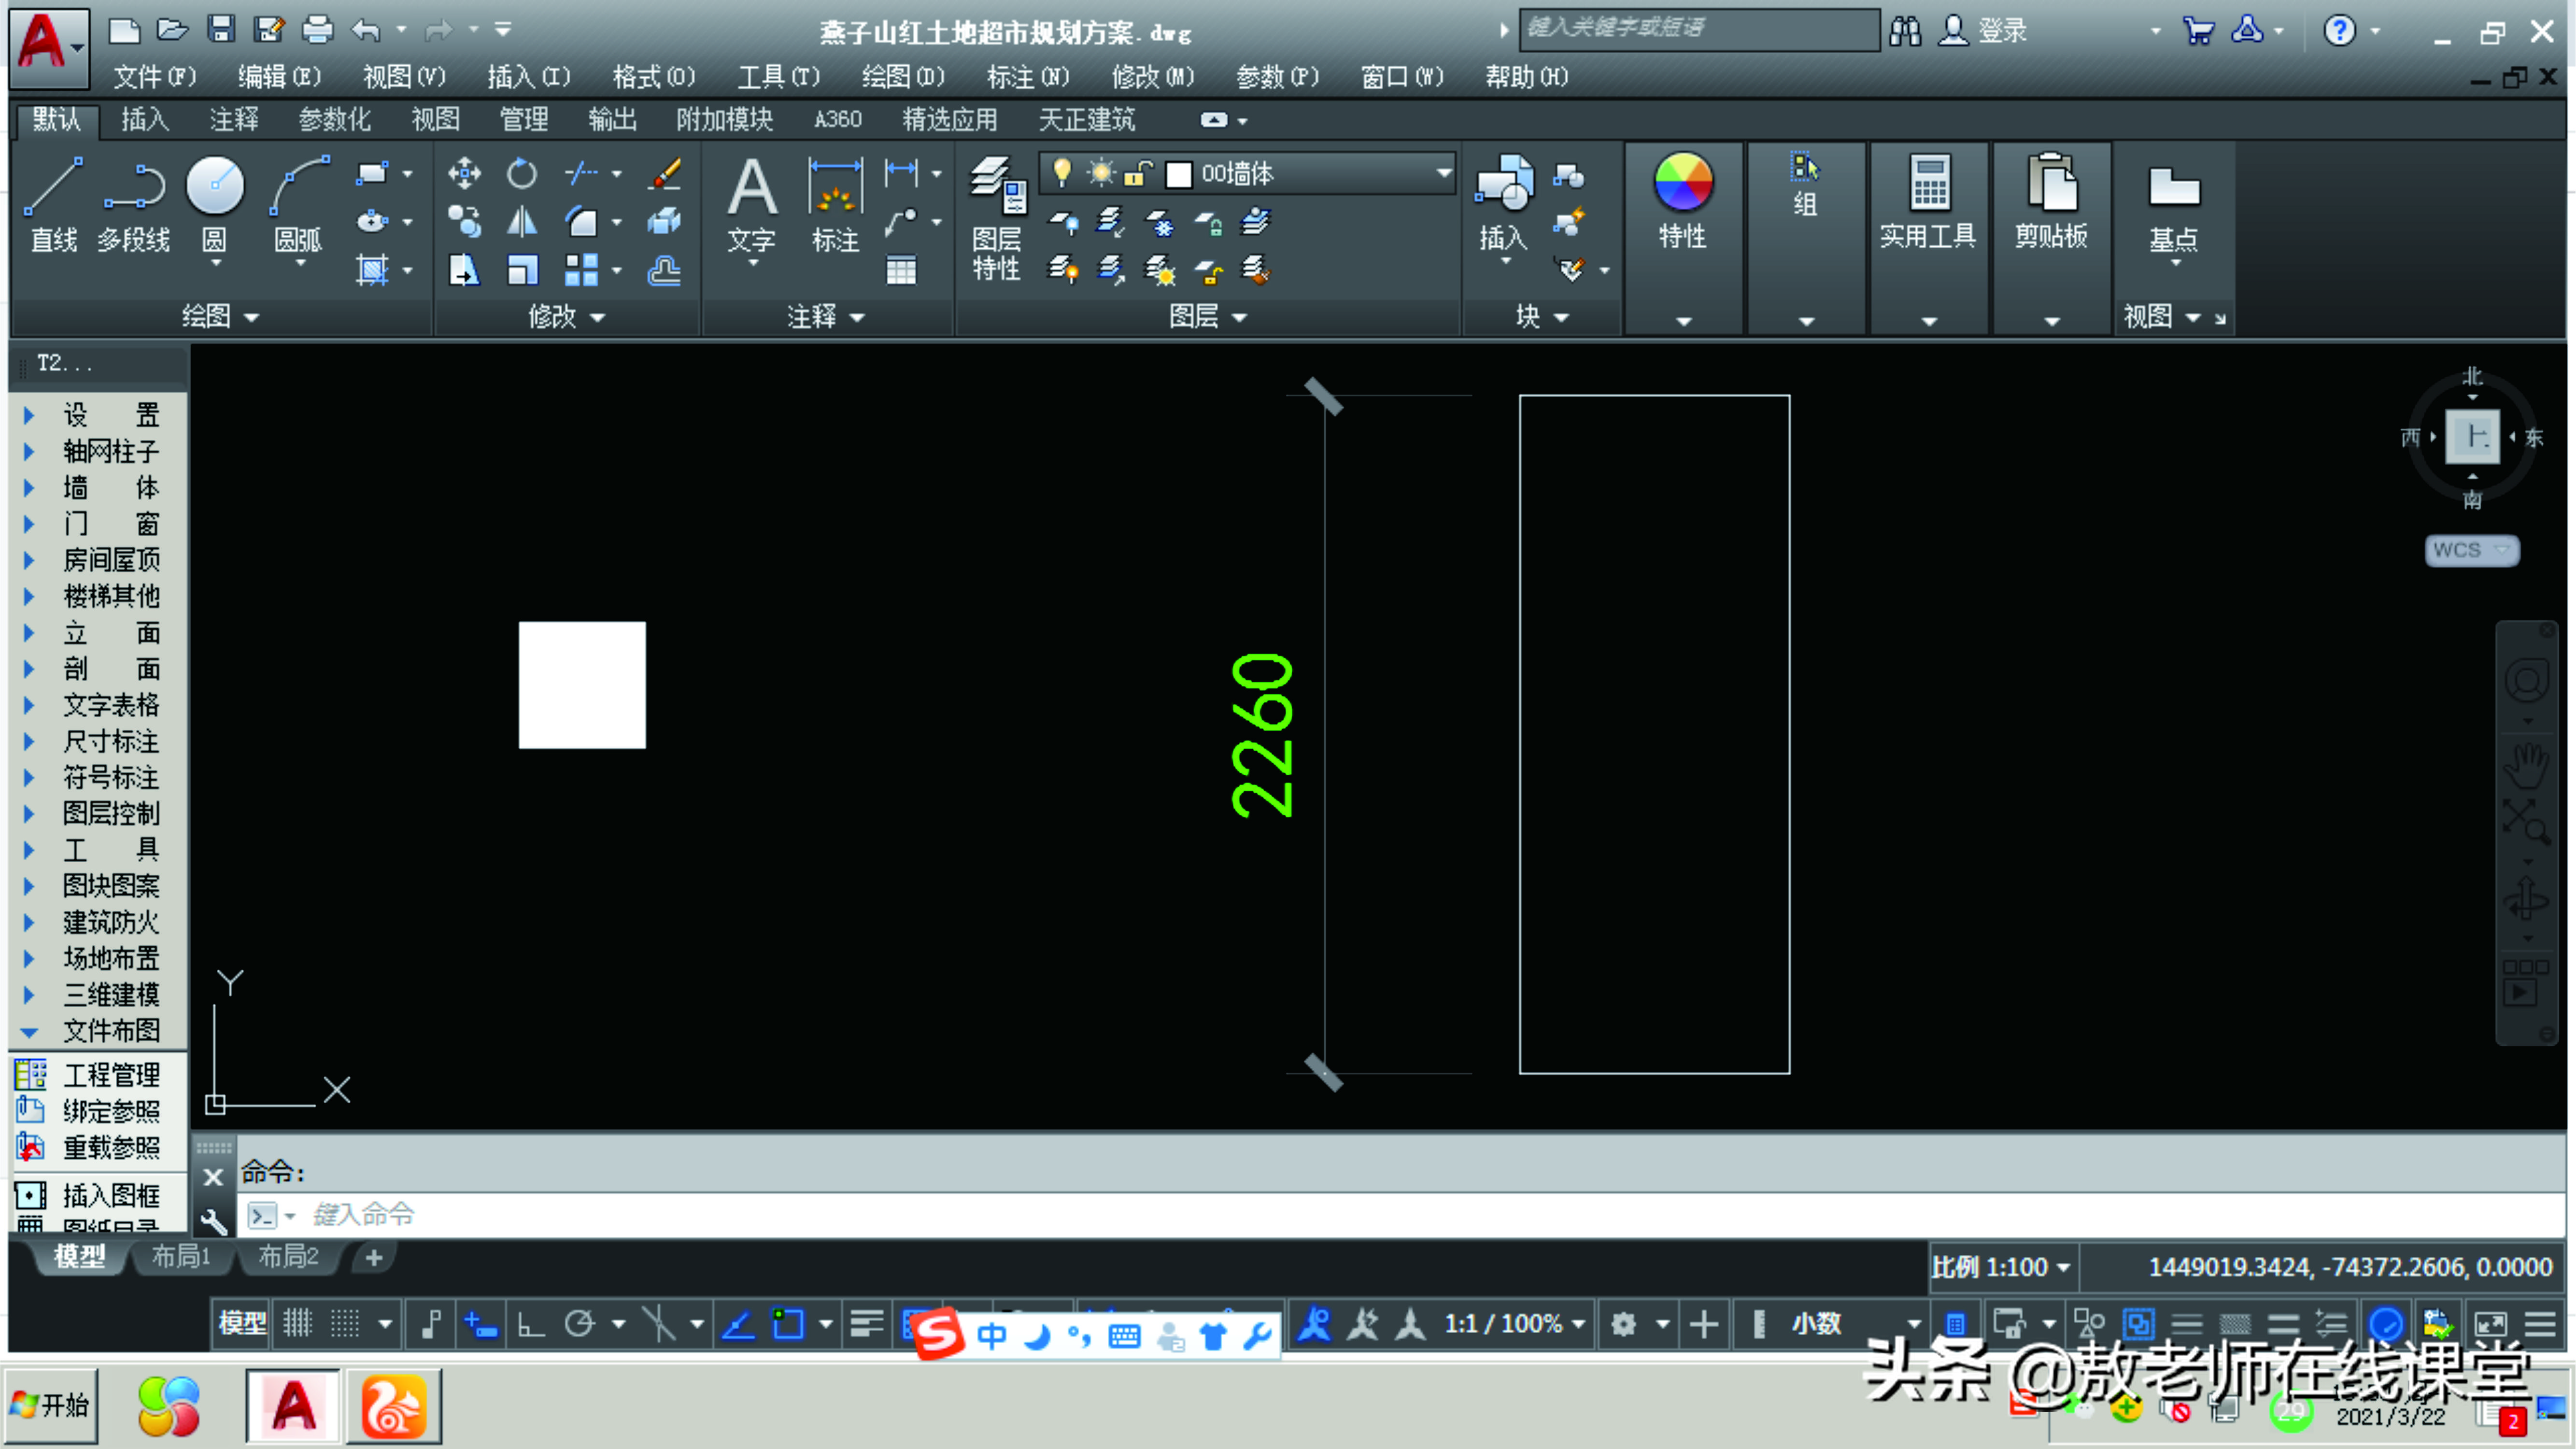Click the Move tool icon
2576x1449 pixels.
(x=464, y=174)
